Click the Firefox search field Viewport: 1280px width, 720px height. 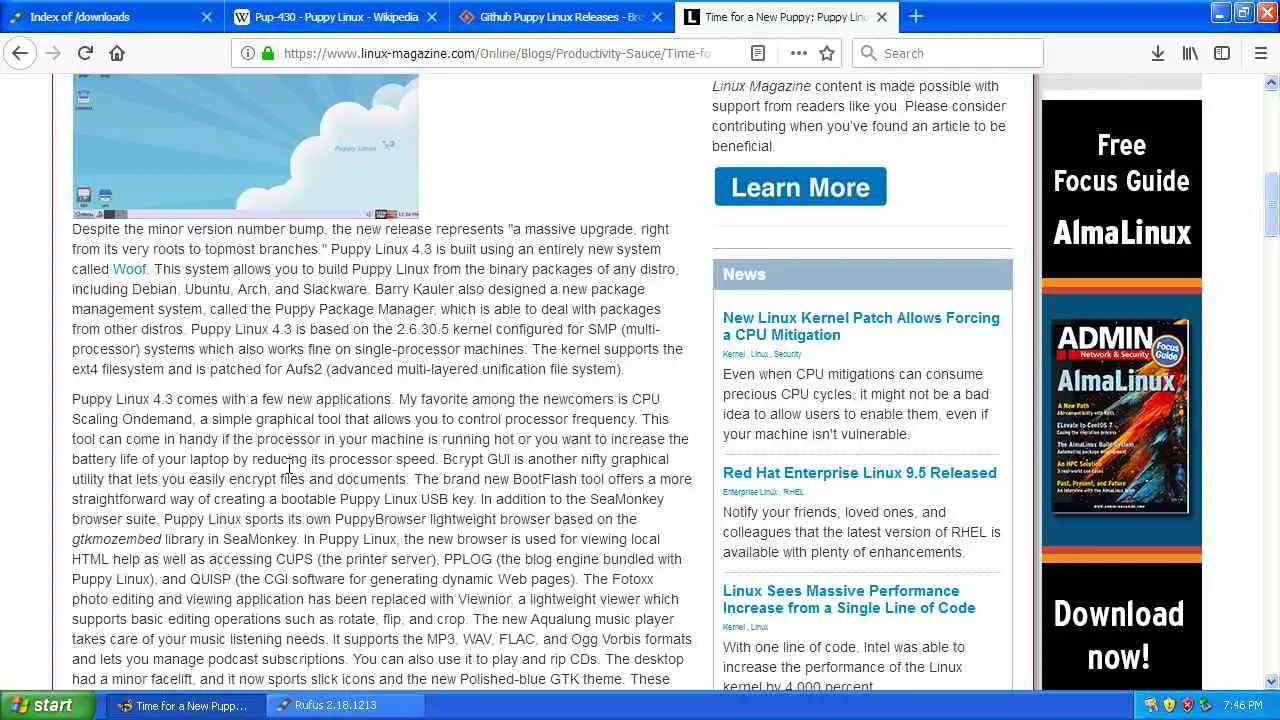coord(947,53)
